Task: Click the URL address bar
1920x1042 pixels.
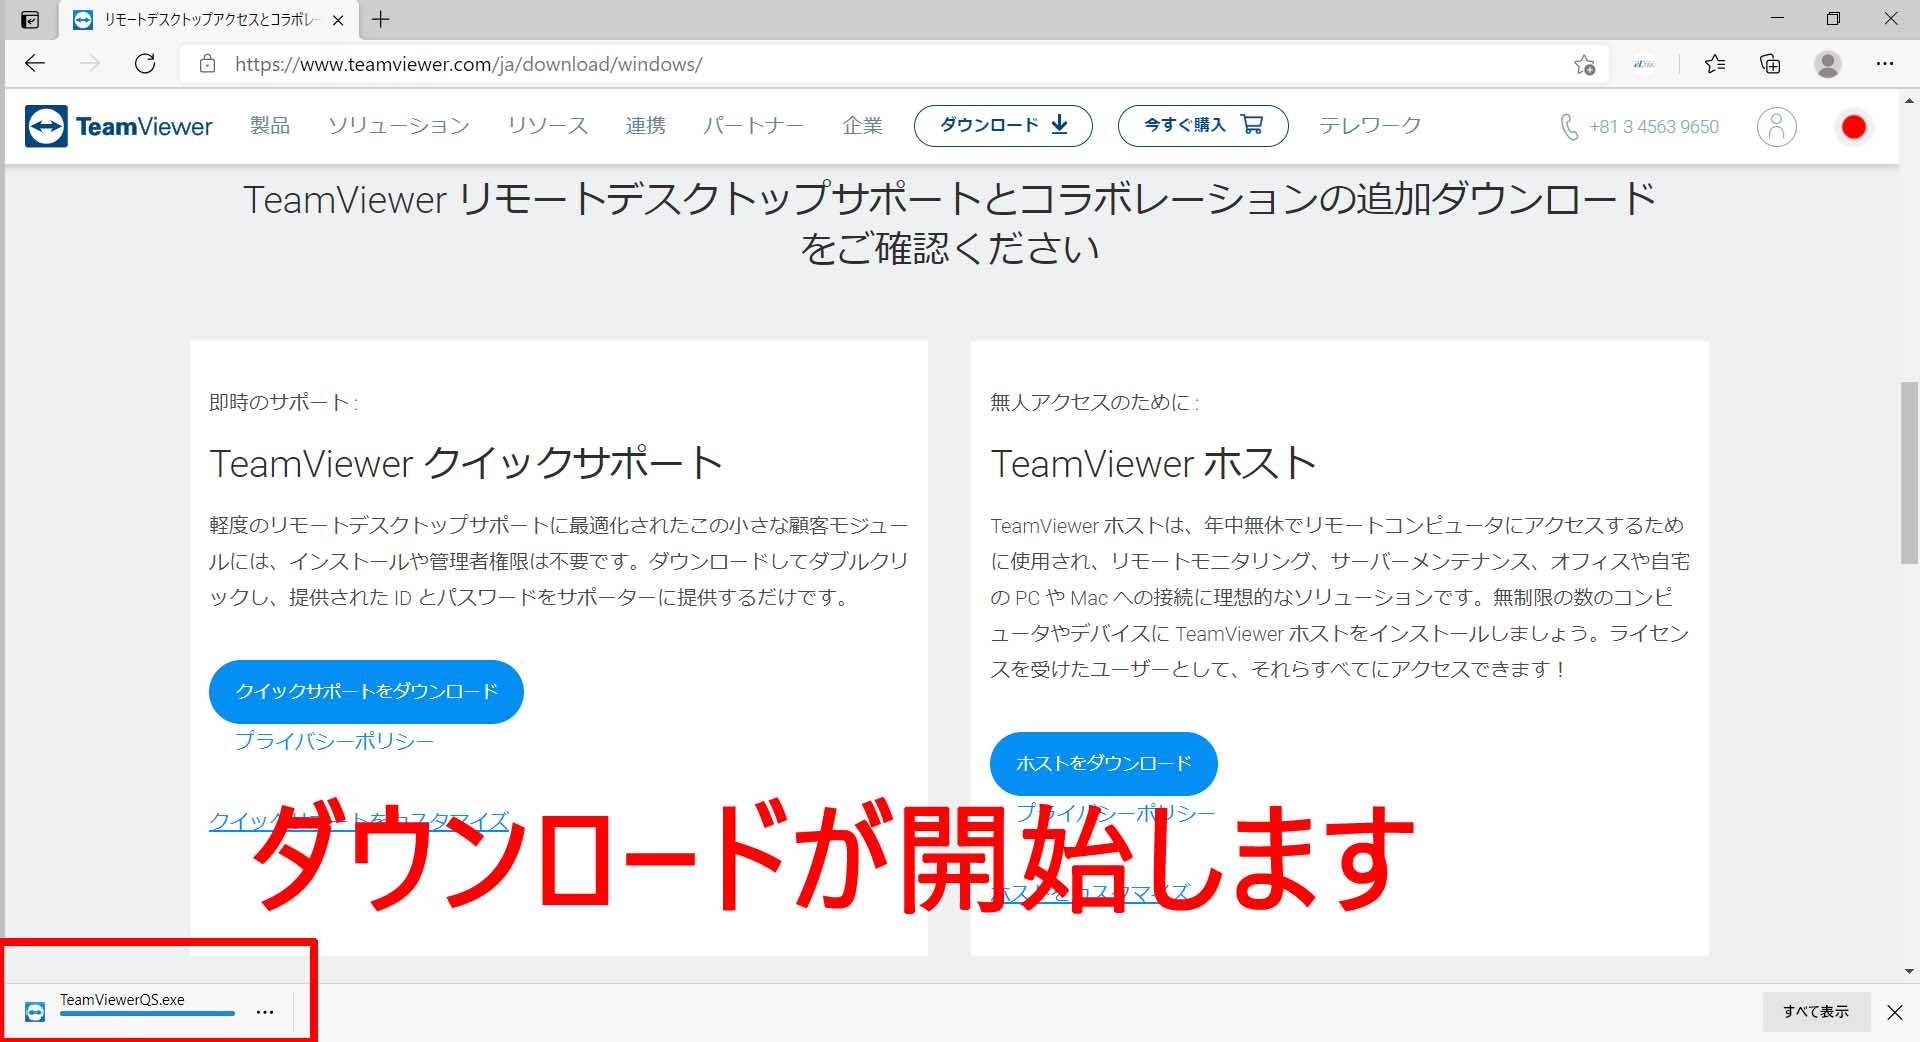Action: pos(880,64)
